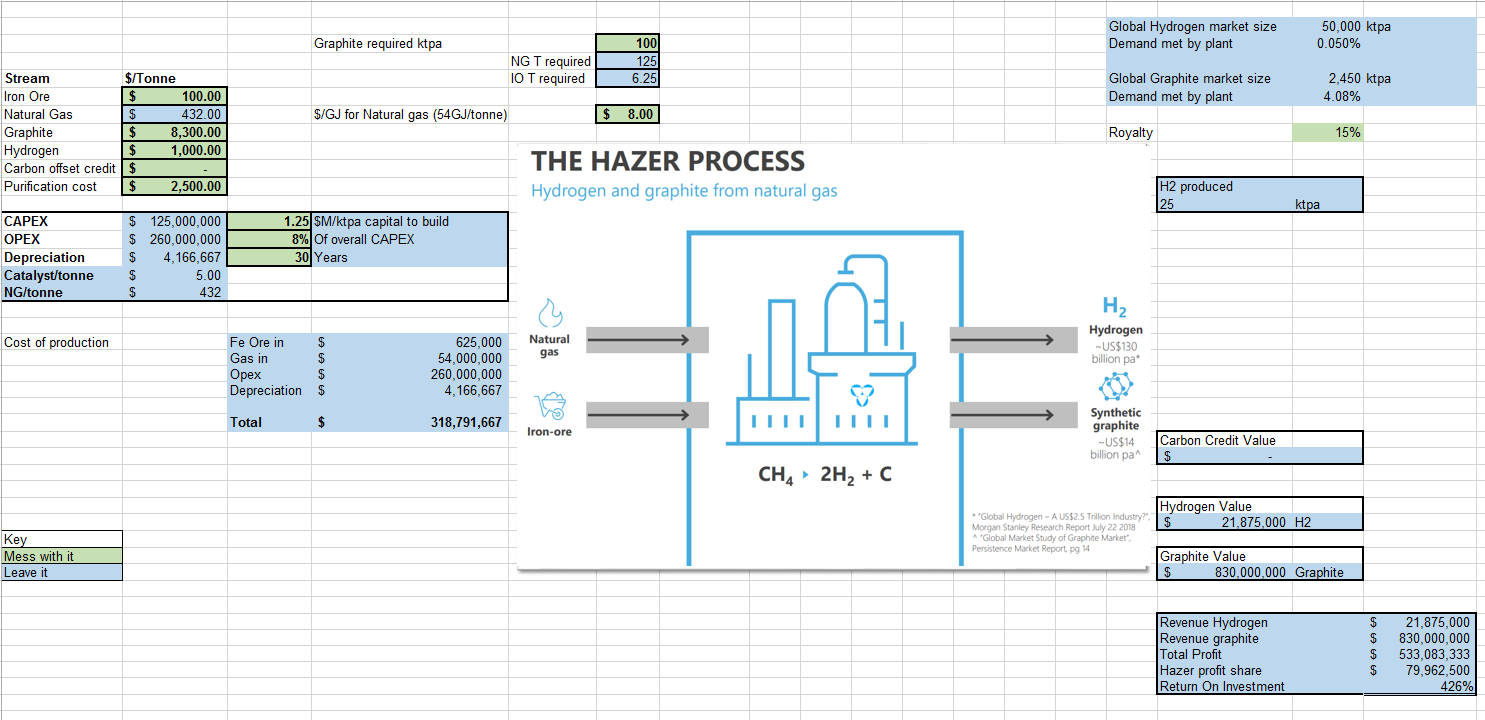Click the Iron-ore wheelbarrow icon
Screen dimensions: 1485x720
[x=549, y=406]
